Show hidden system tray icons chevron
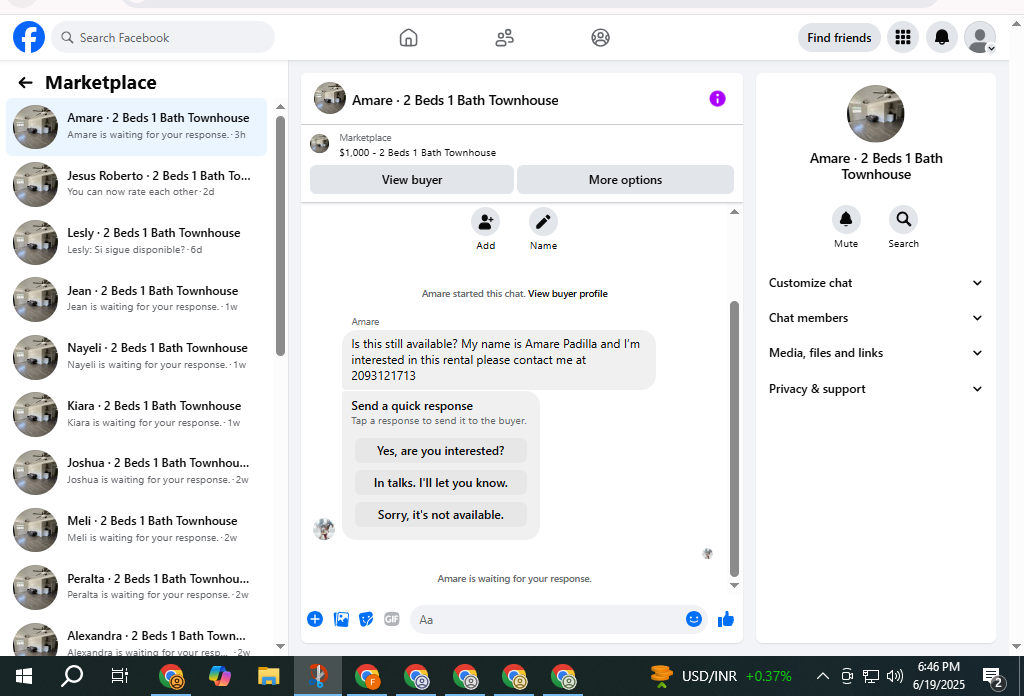 point(823,676)
